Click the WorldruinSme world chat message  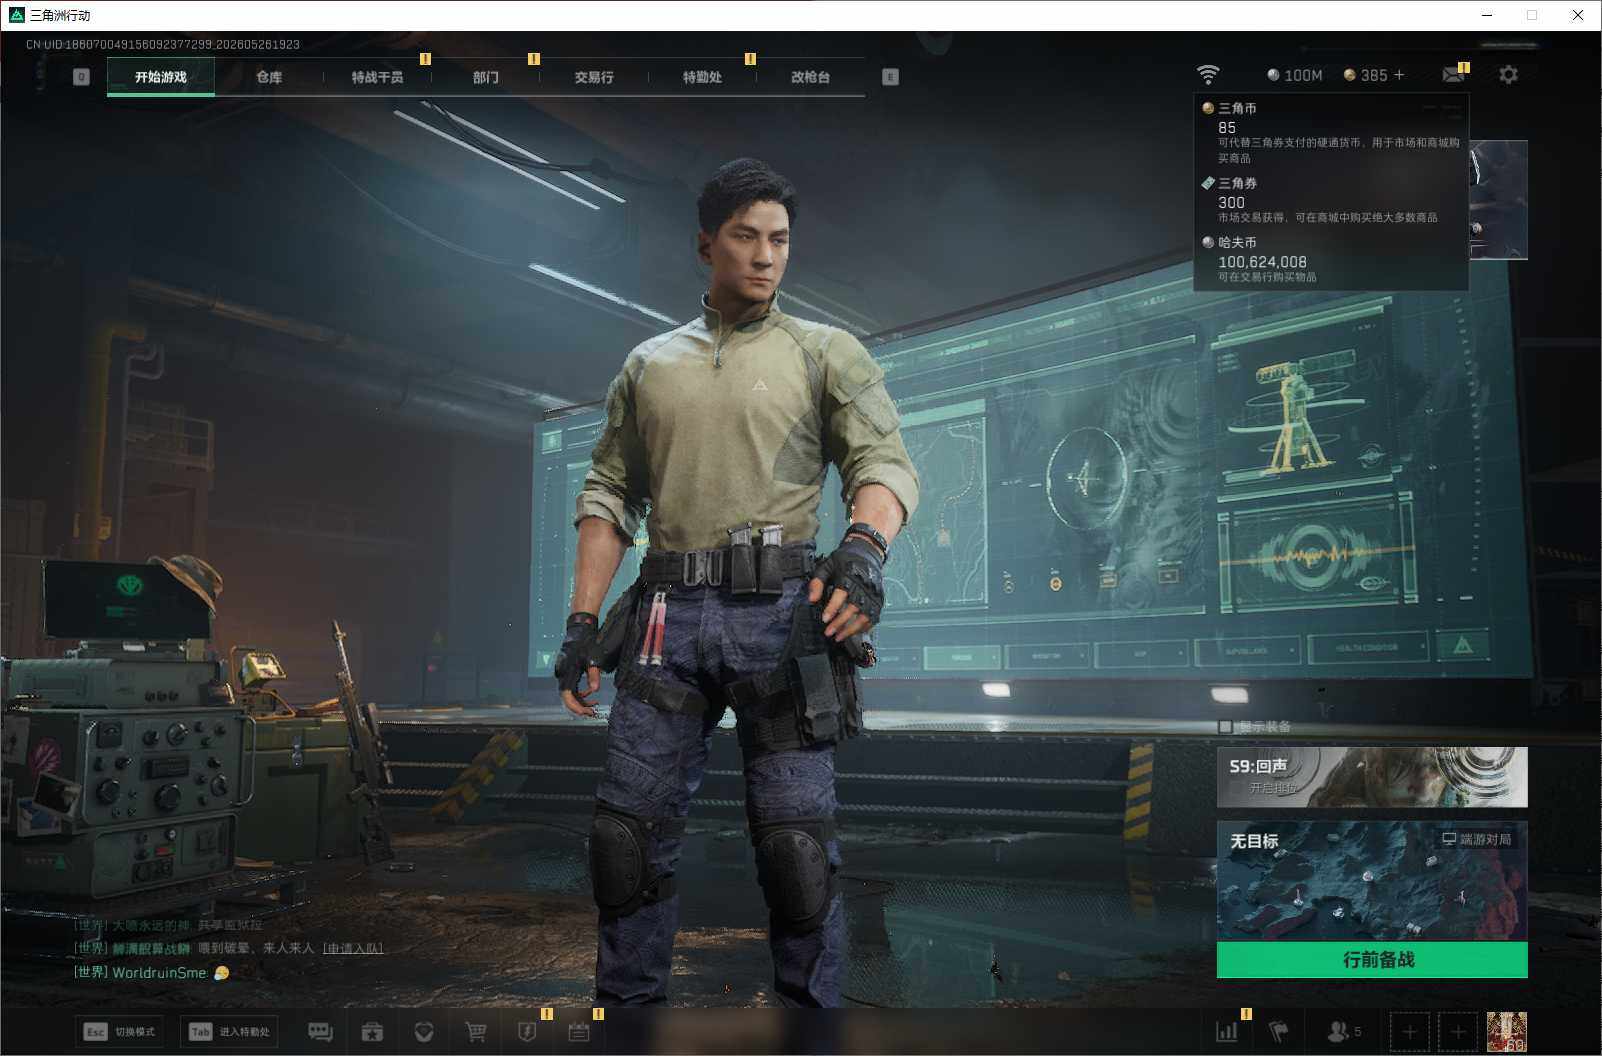(151, 972)
